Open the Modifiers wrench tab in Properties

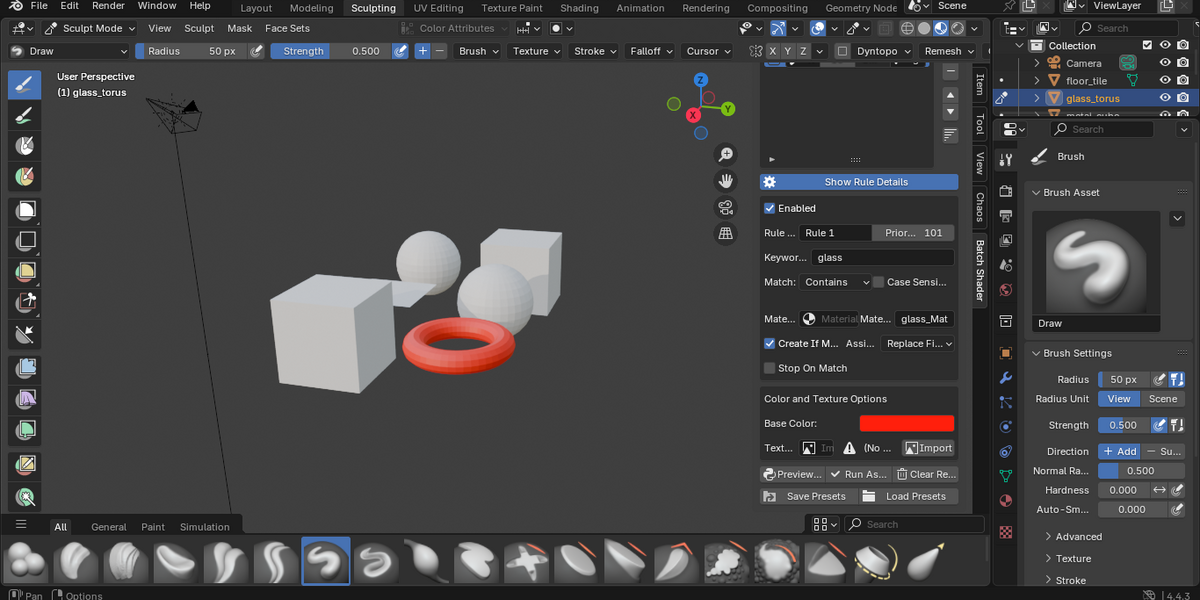tap(1006, 378)
